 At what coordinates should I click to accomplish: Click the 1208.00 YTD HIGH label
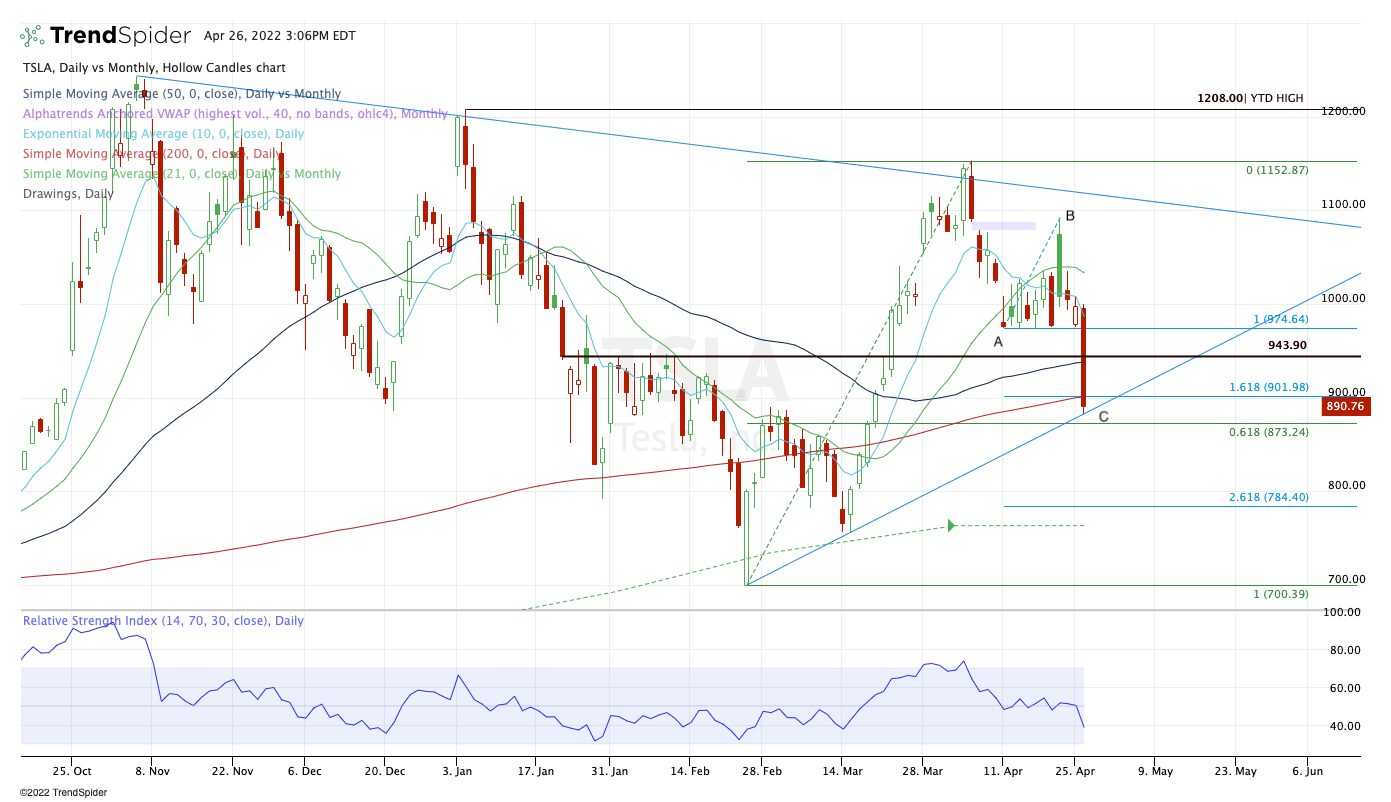coord(1250,98)
